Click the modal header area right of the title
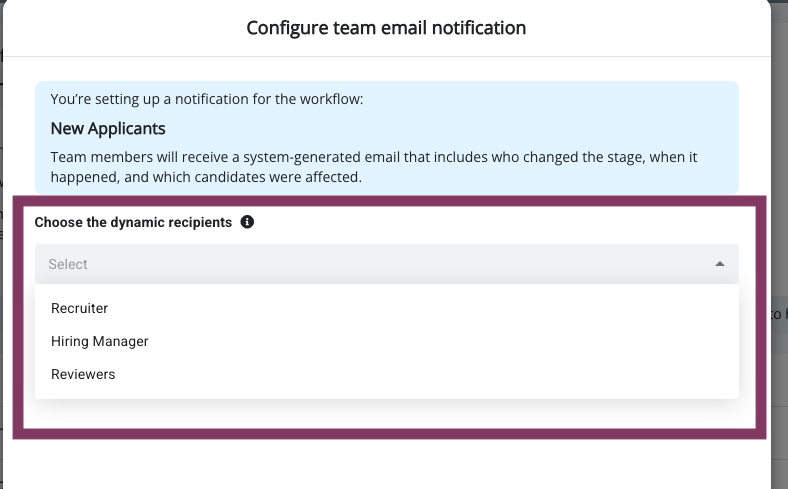This screenshot has width=788, height=489. (648, 28)
